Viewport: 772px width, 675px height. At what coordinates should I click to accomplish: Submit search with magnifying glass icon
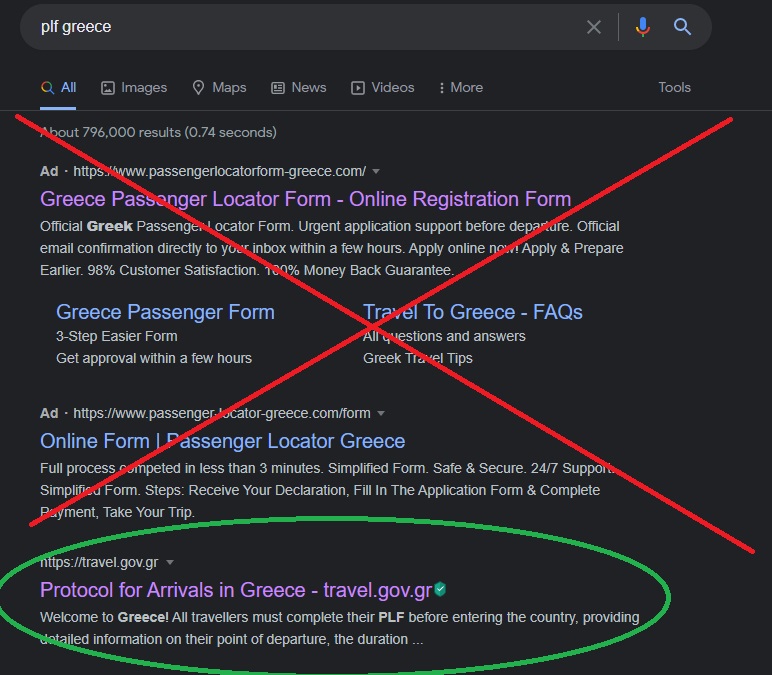pos(682,27)
